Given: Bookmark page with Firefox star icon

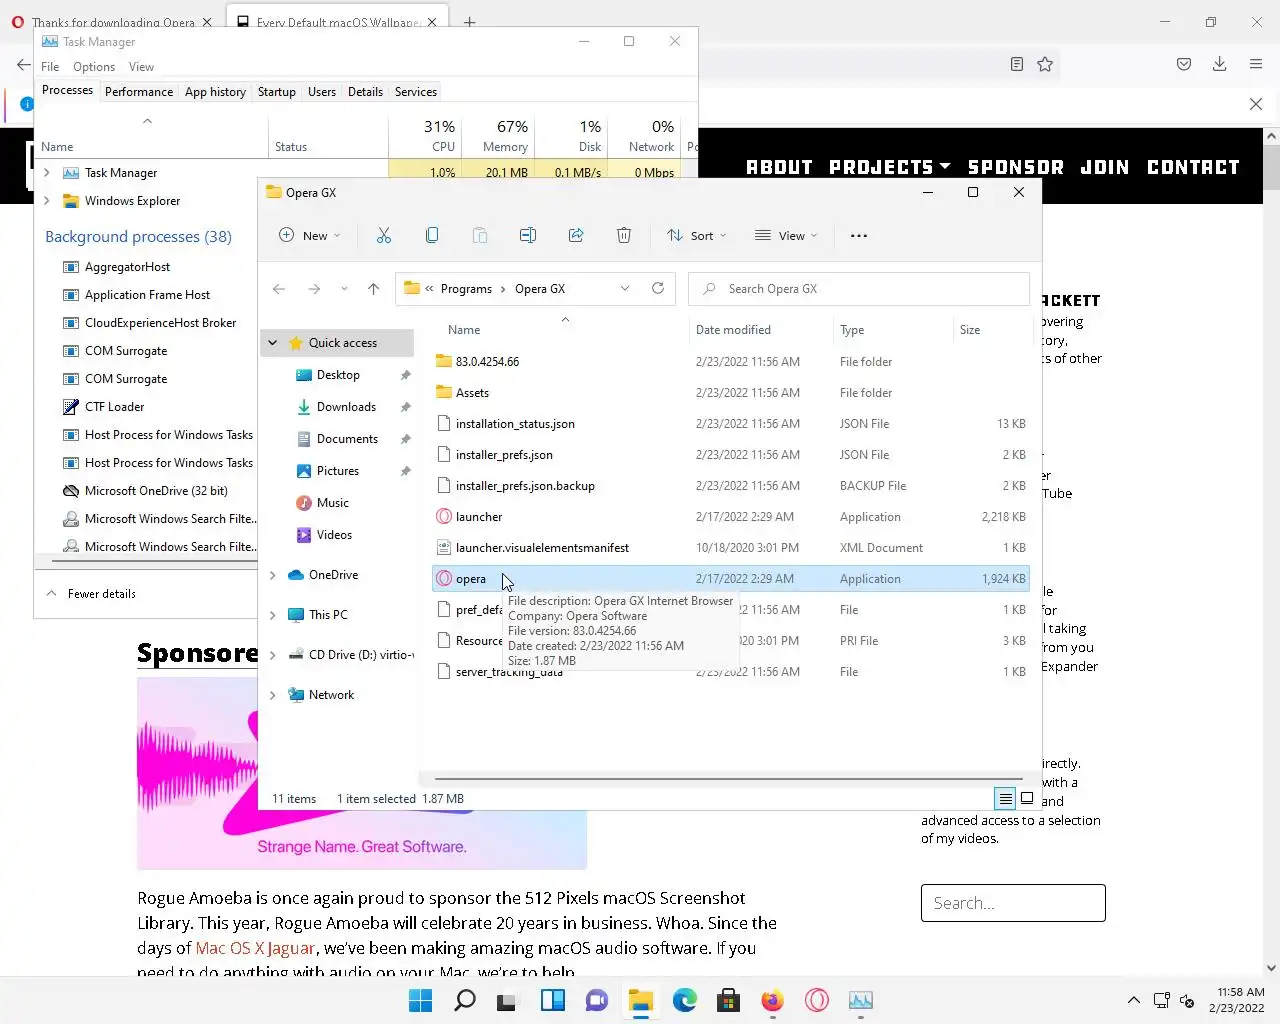Looking at the screenshot, I should pyautogui.click(x=1045, y=64).
